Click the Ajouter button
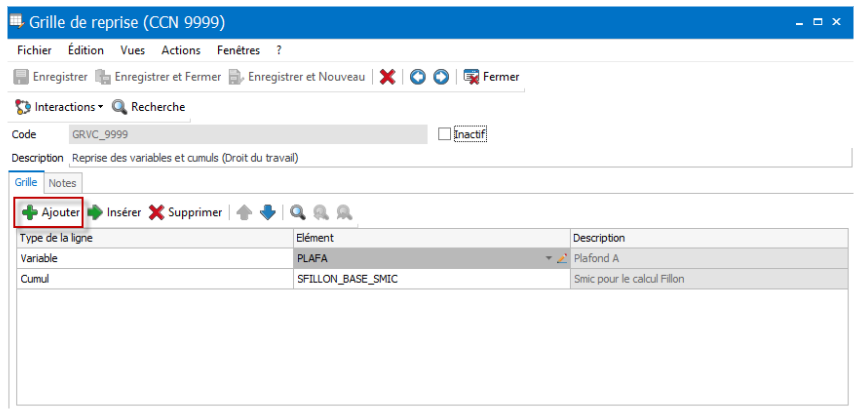The width and height of the screenshot is (860, 412). click(x=50, y=212)
